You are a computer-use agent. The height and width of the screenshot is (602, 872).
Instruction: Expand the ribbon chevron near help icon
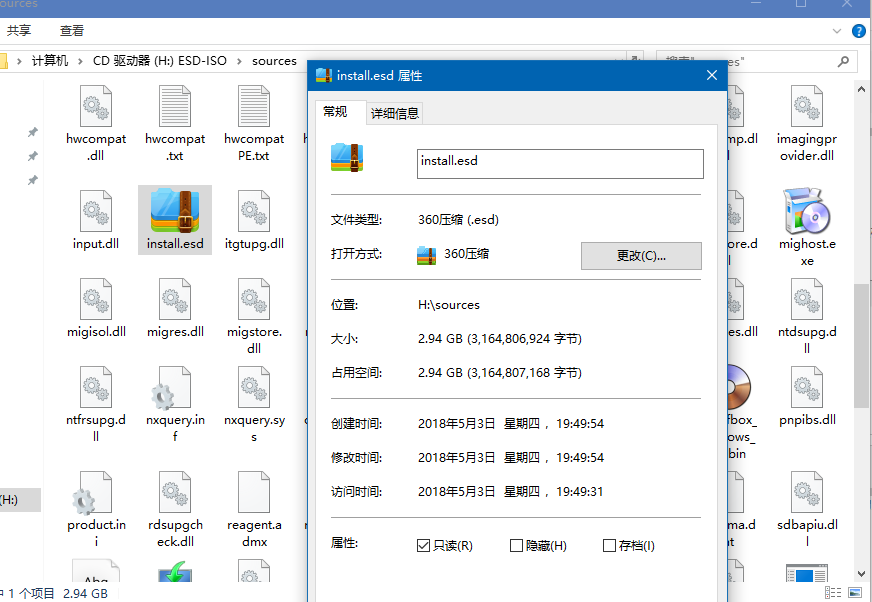tap(838, 32)
